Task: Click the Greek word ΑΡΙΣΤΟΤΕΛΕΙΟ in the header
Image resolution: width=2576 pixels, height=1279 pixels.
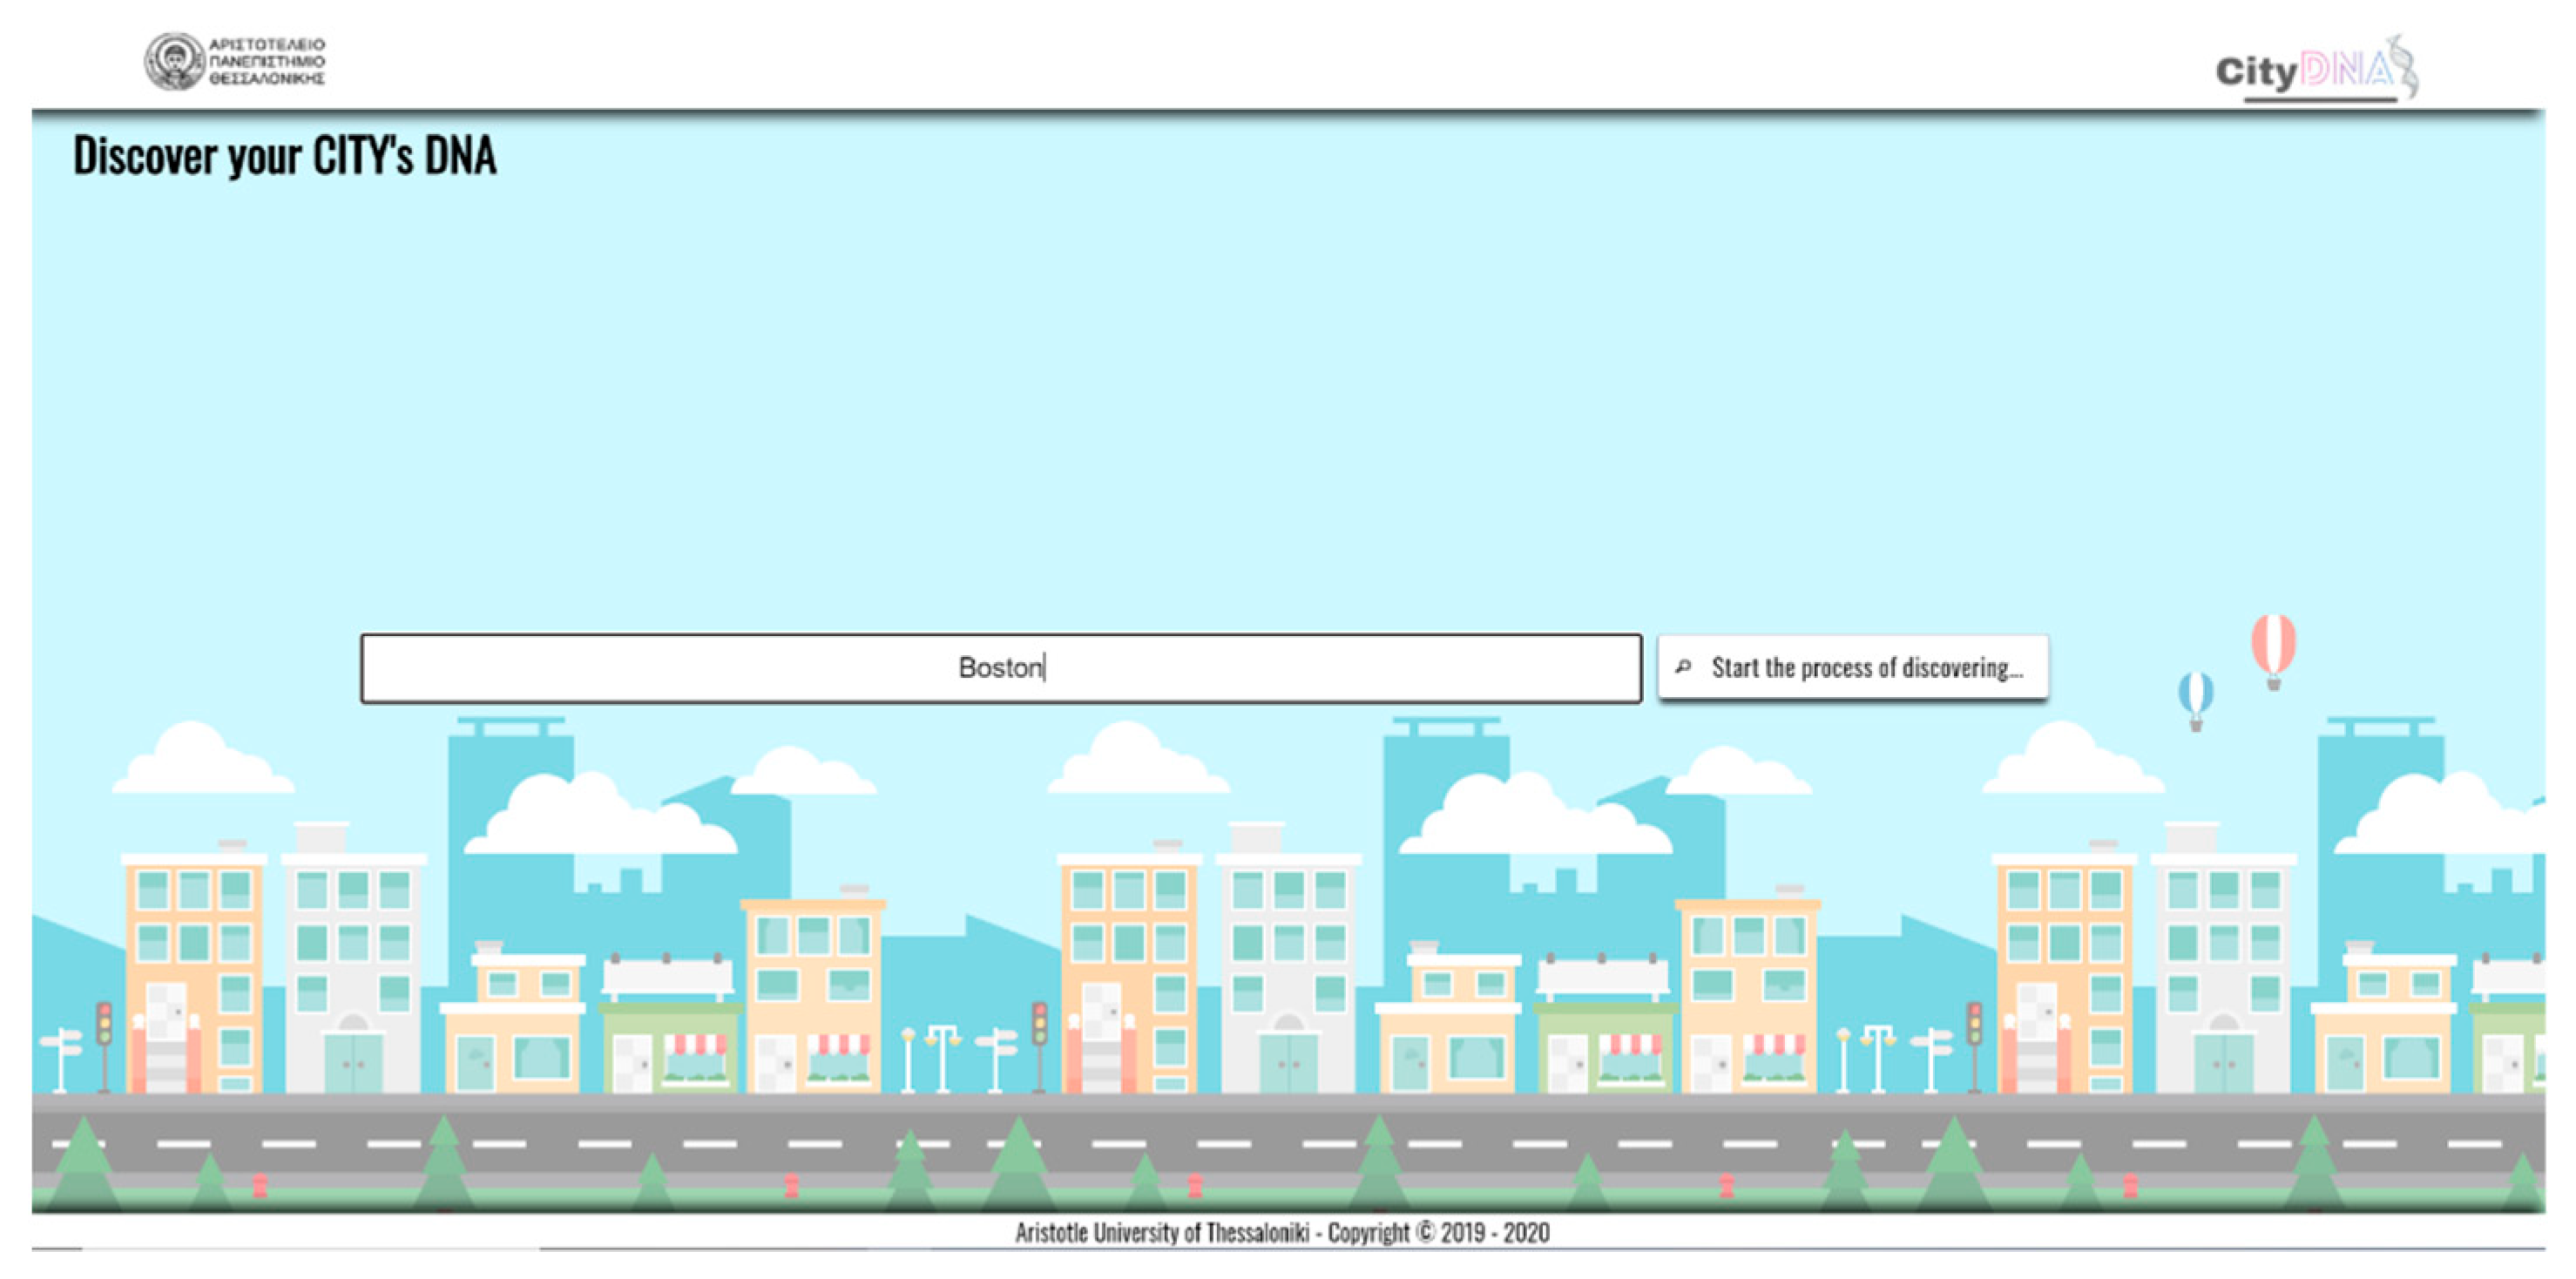Action: coord(267,45)
